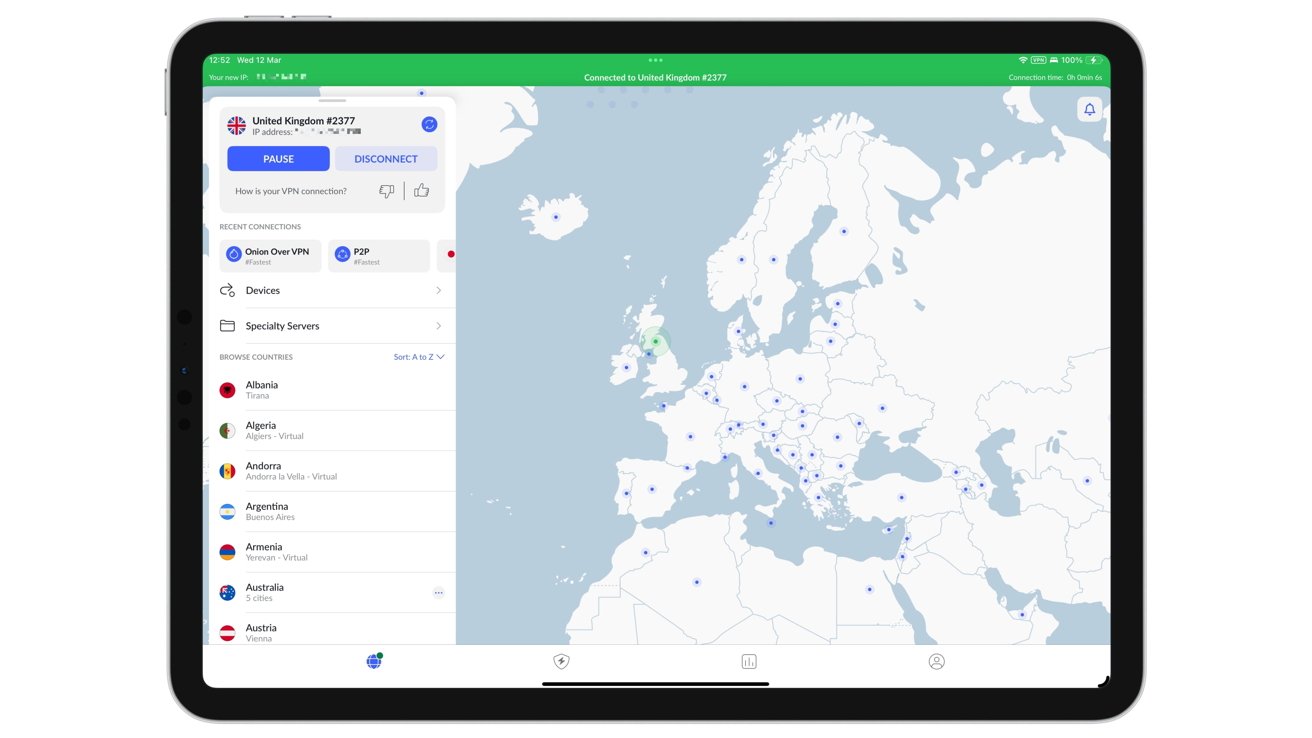Tap the Albania flag icon
Screen dimensions: 1312x738
point(227,390)
